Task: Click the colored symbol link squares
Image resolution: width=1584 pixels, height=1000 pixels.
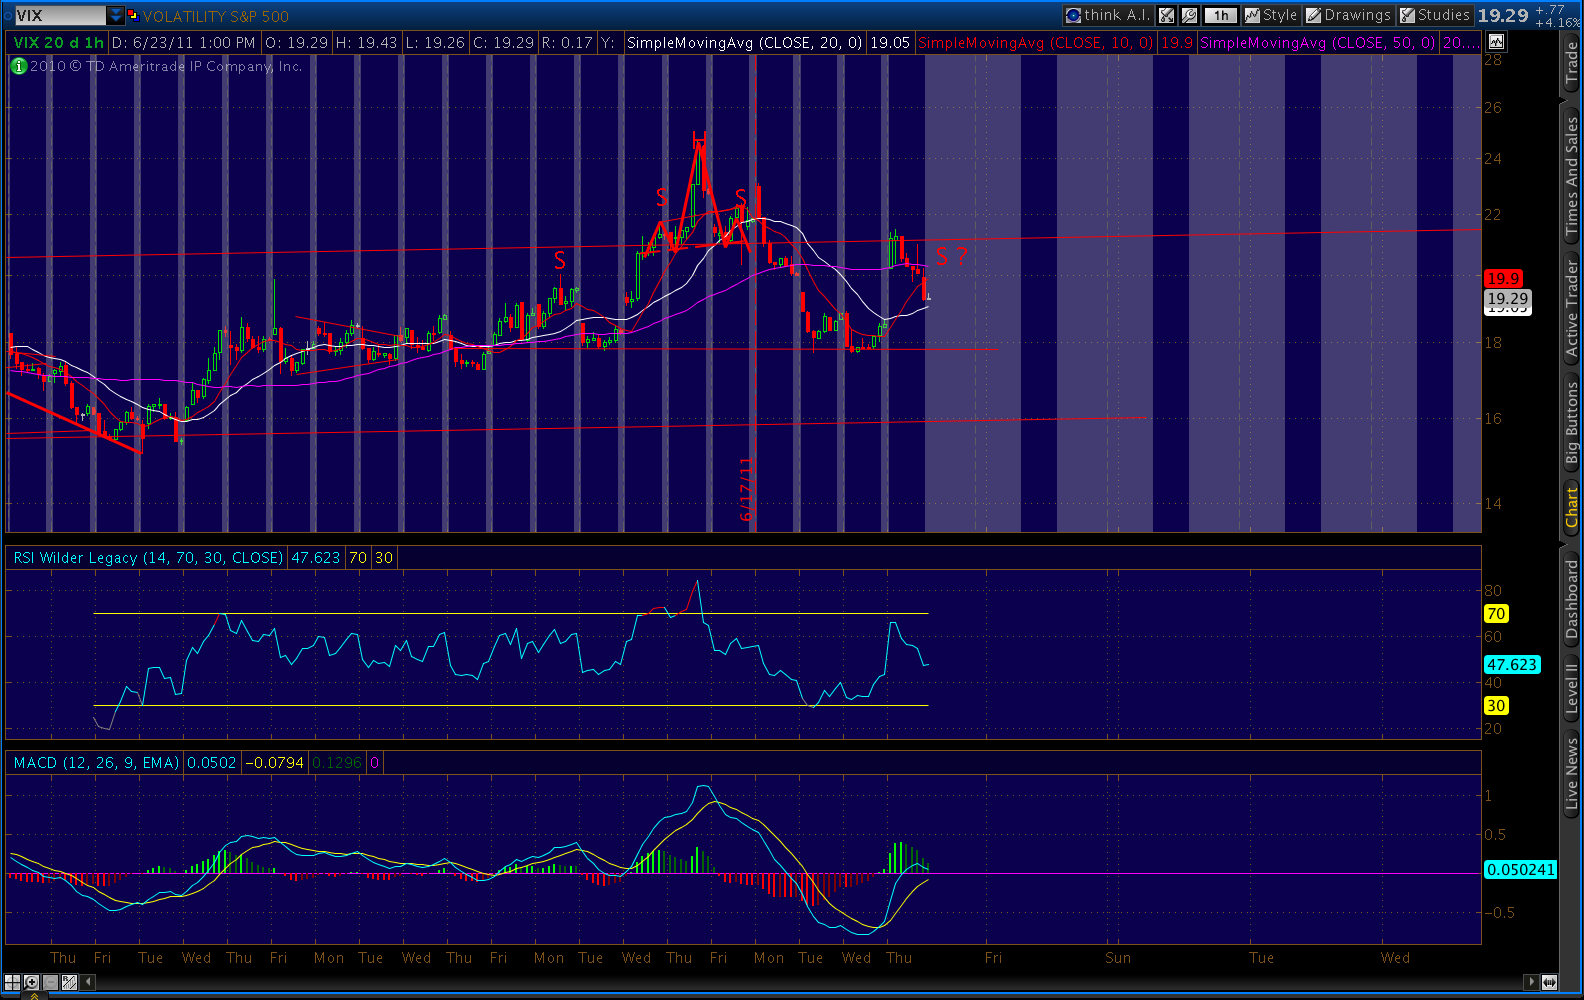Action: [132, 15]
